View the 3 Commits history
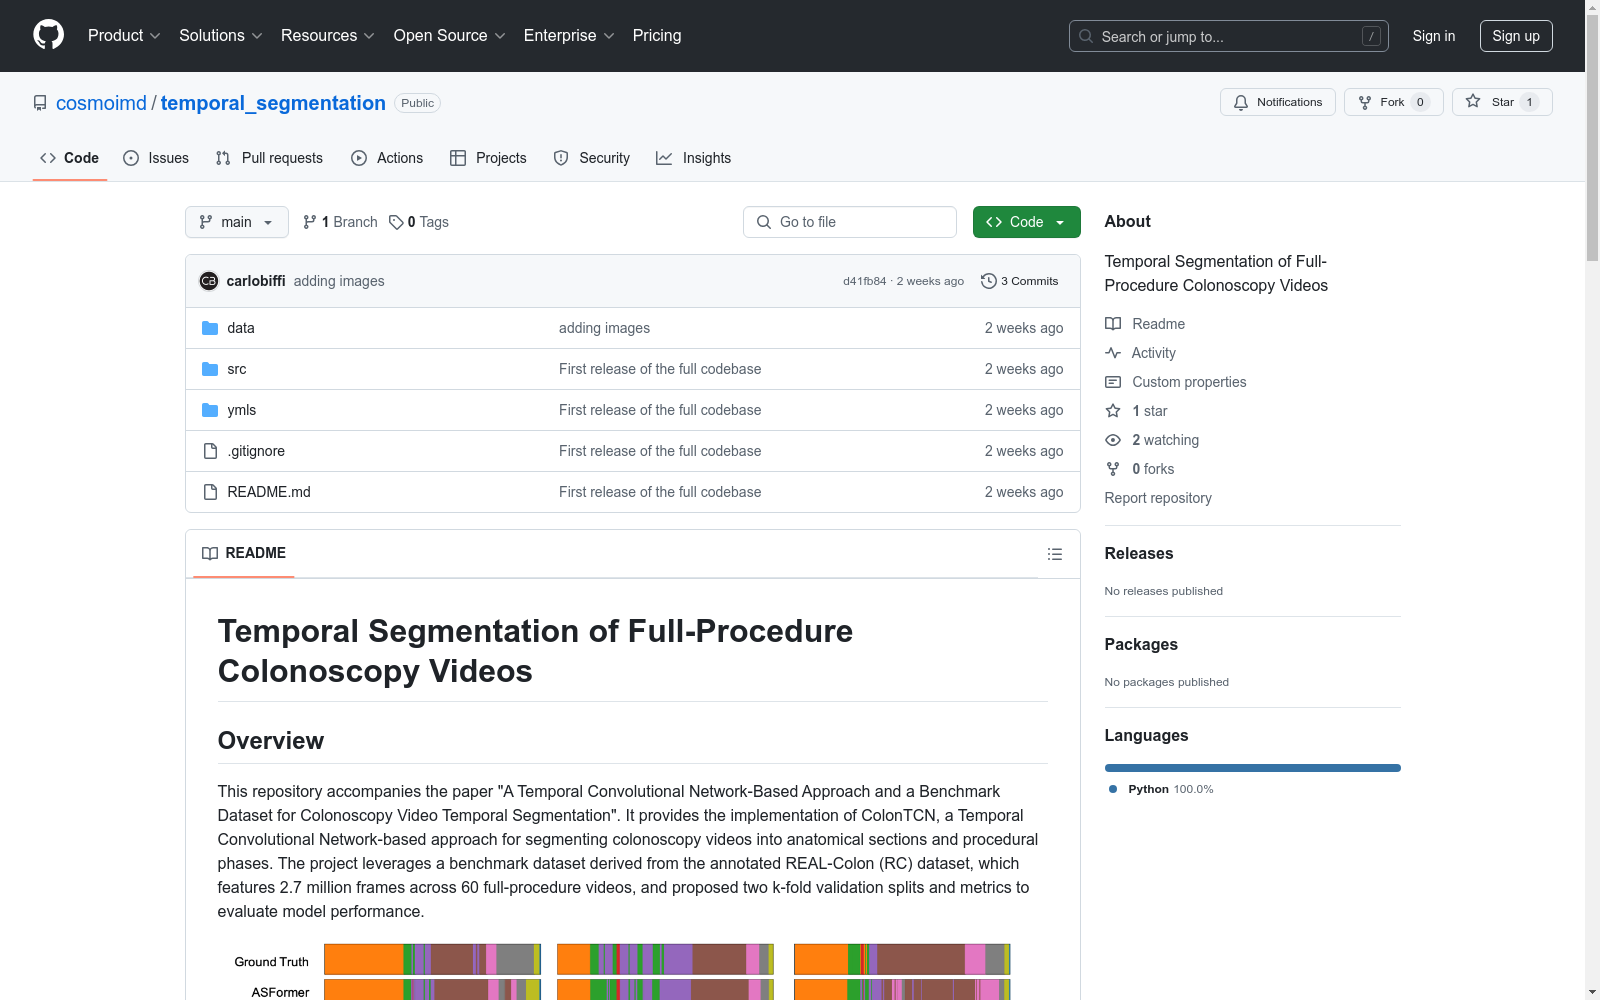This screenshot has height=1000, width=1600. (x=1019, y=281)
